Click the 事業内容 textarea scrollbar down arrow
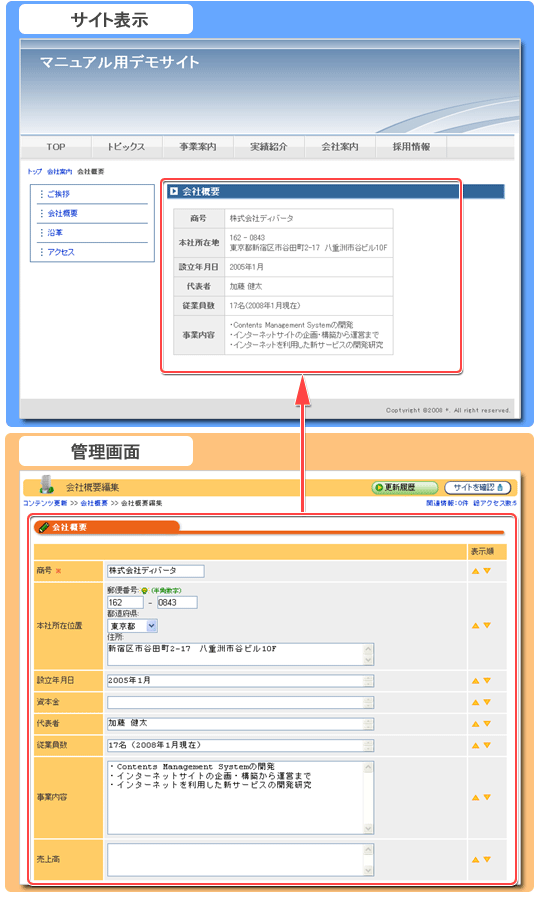 (368, 828)
